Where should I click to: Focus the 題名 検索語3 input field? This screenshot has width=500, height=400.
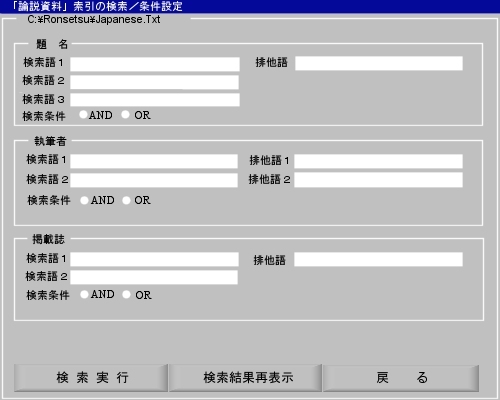pos(155,100)
